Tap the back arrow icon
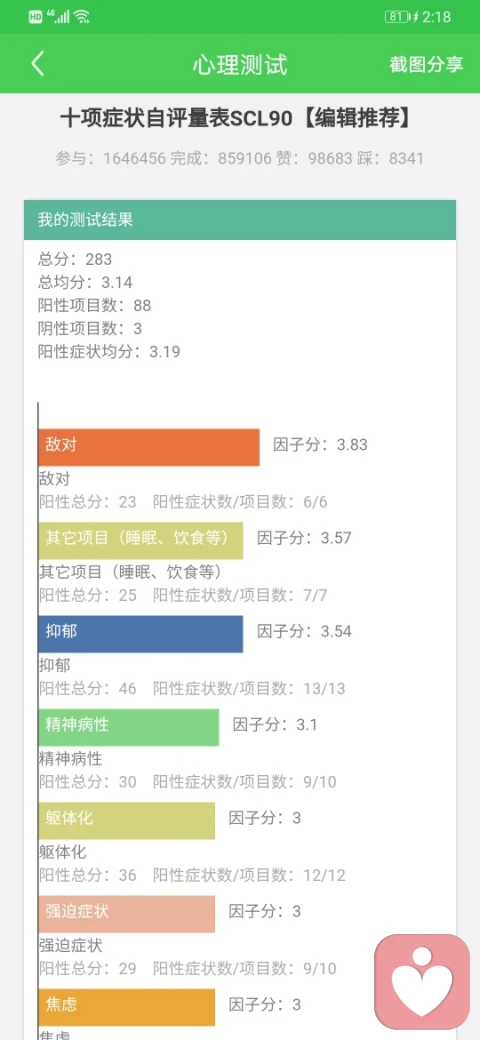This screenshot has width=480, height=1040. coord(38,64)
